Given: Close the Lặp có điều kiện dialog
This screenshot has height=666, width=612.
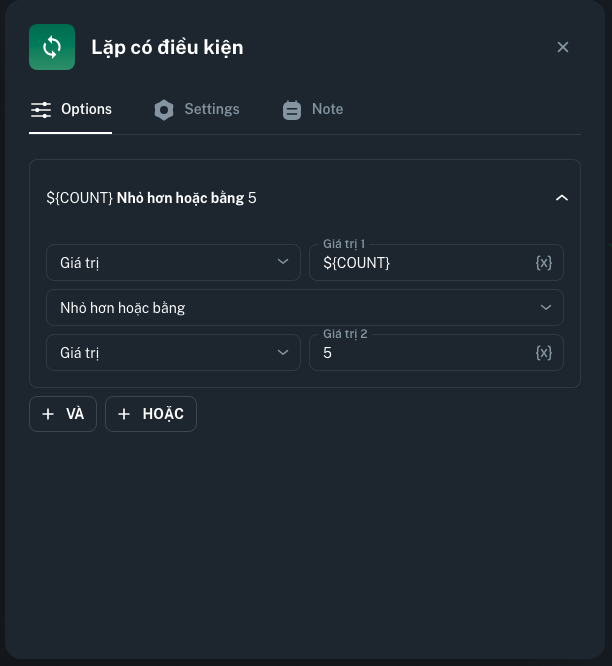Looking at the screenshot, I should coord(563,47).
